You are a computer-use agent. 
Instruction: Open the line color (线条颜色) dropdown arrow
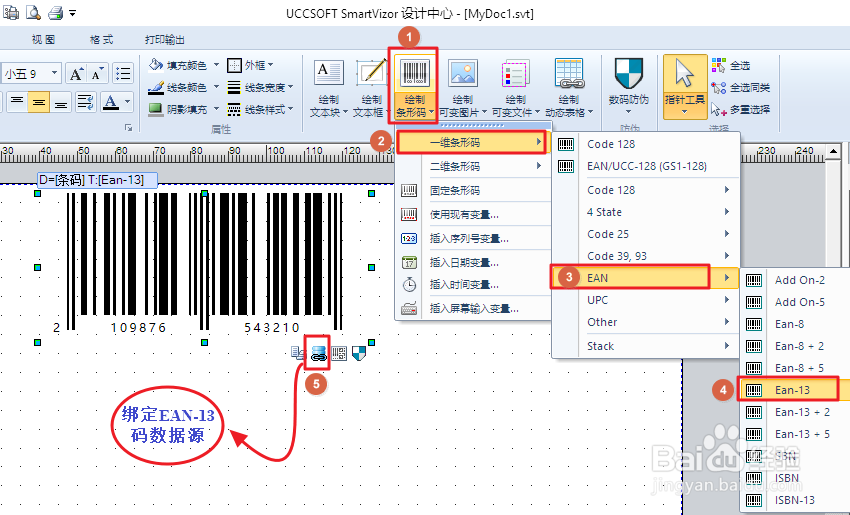[216, 87]
